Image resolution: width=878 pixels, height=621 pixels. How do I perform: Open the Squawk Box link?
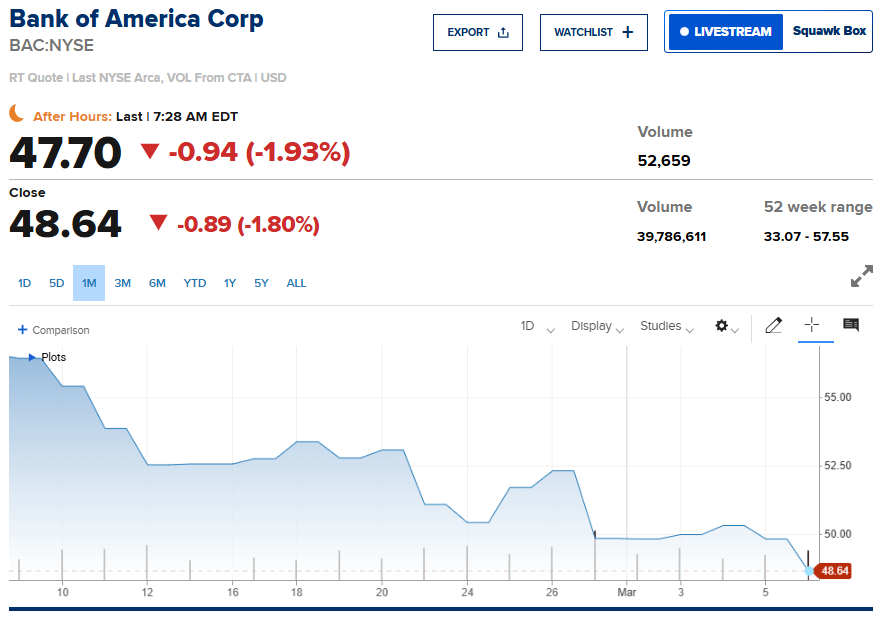point(829,32)
